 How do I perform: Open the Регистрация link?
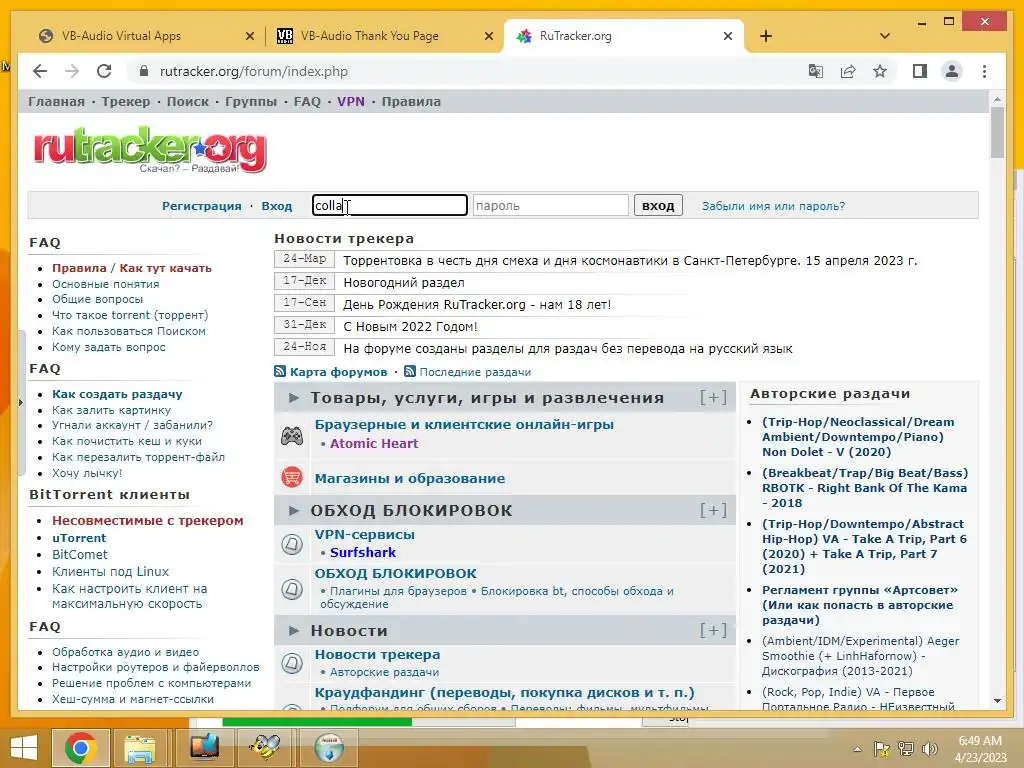[202, 206]
